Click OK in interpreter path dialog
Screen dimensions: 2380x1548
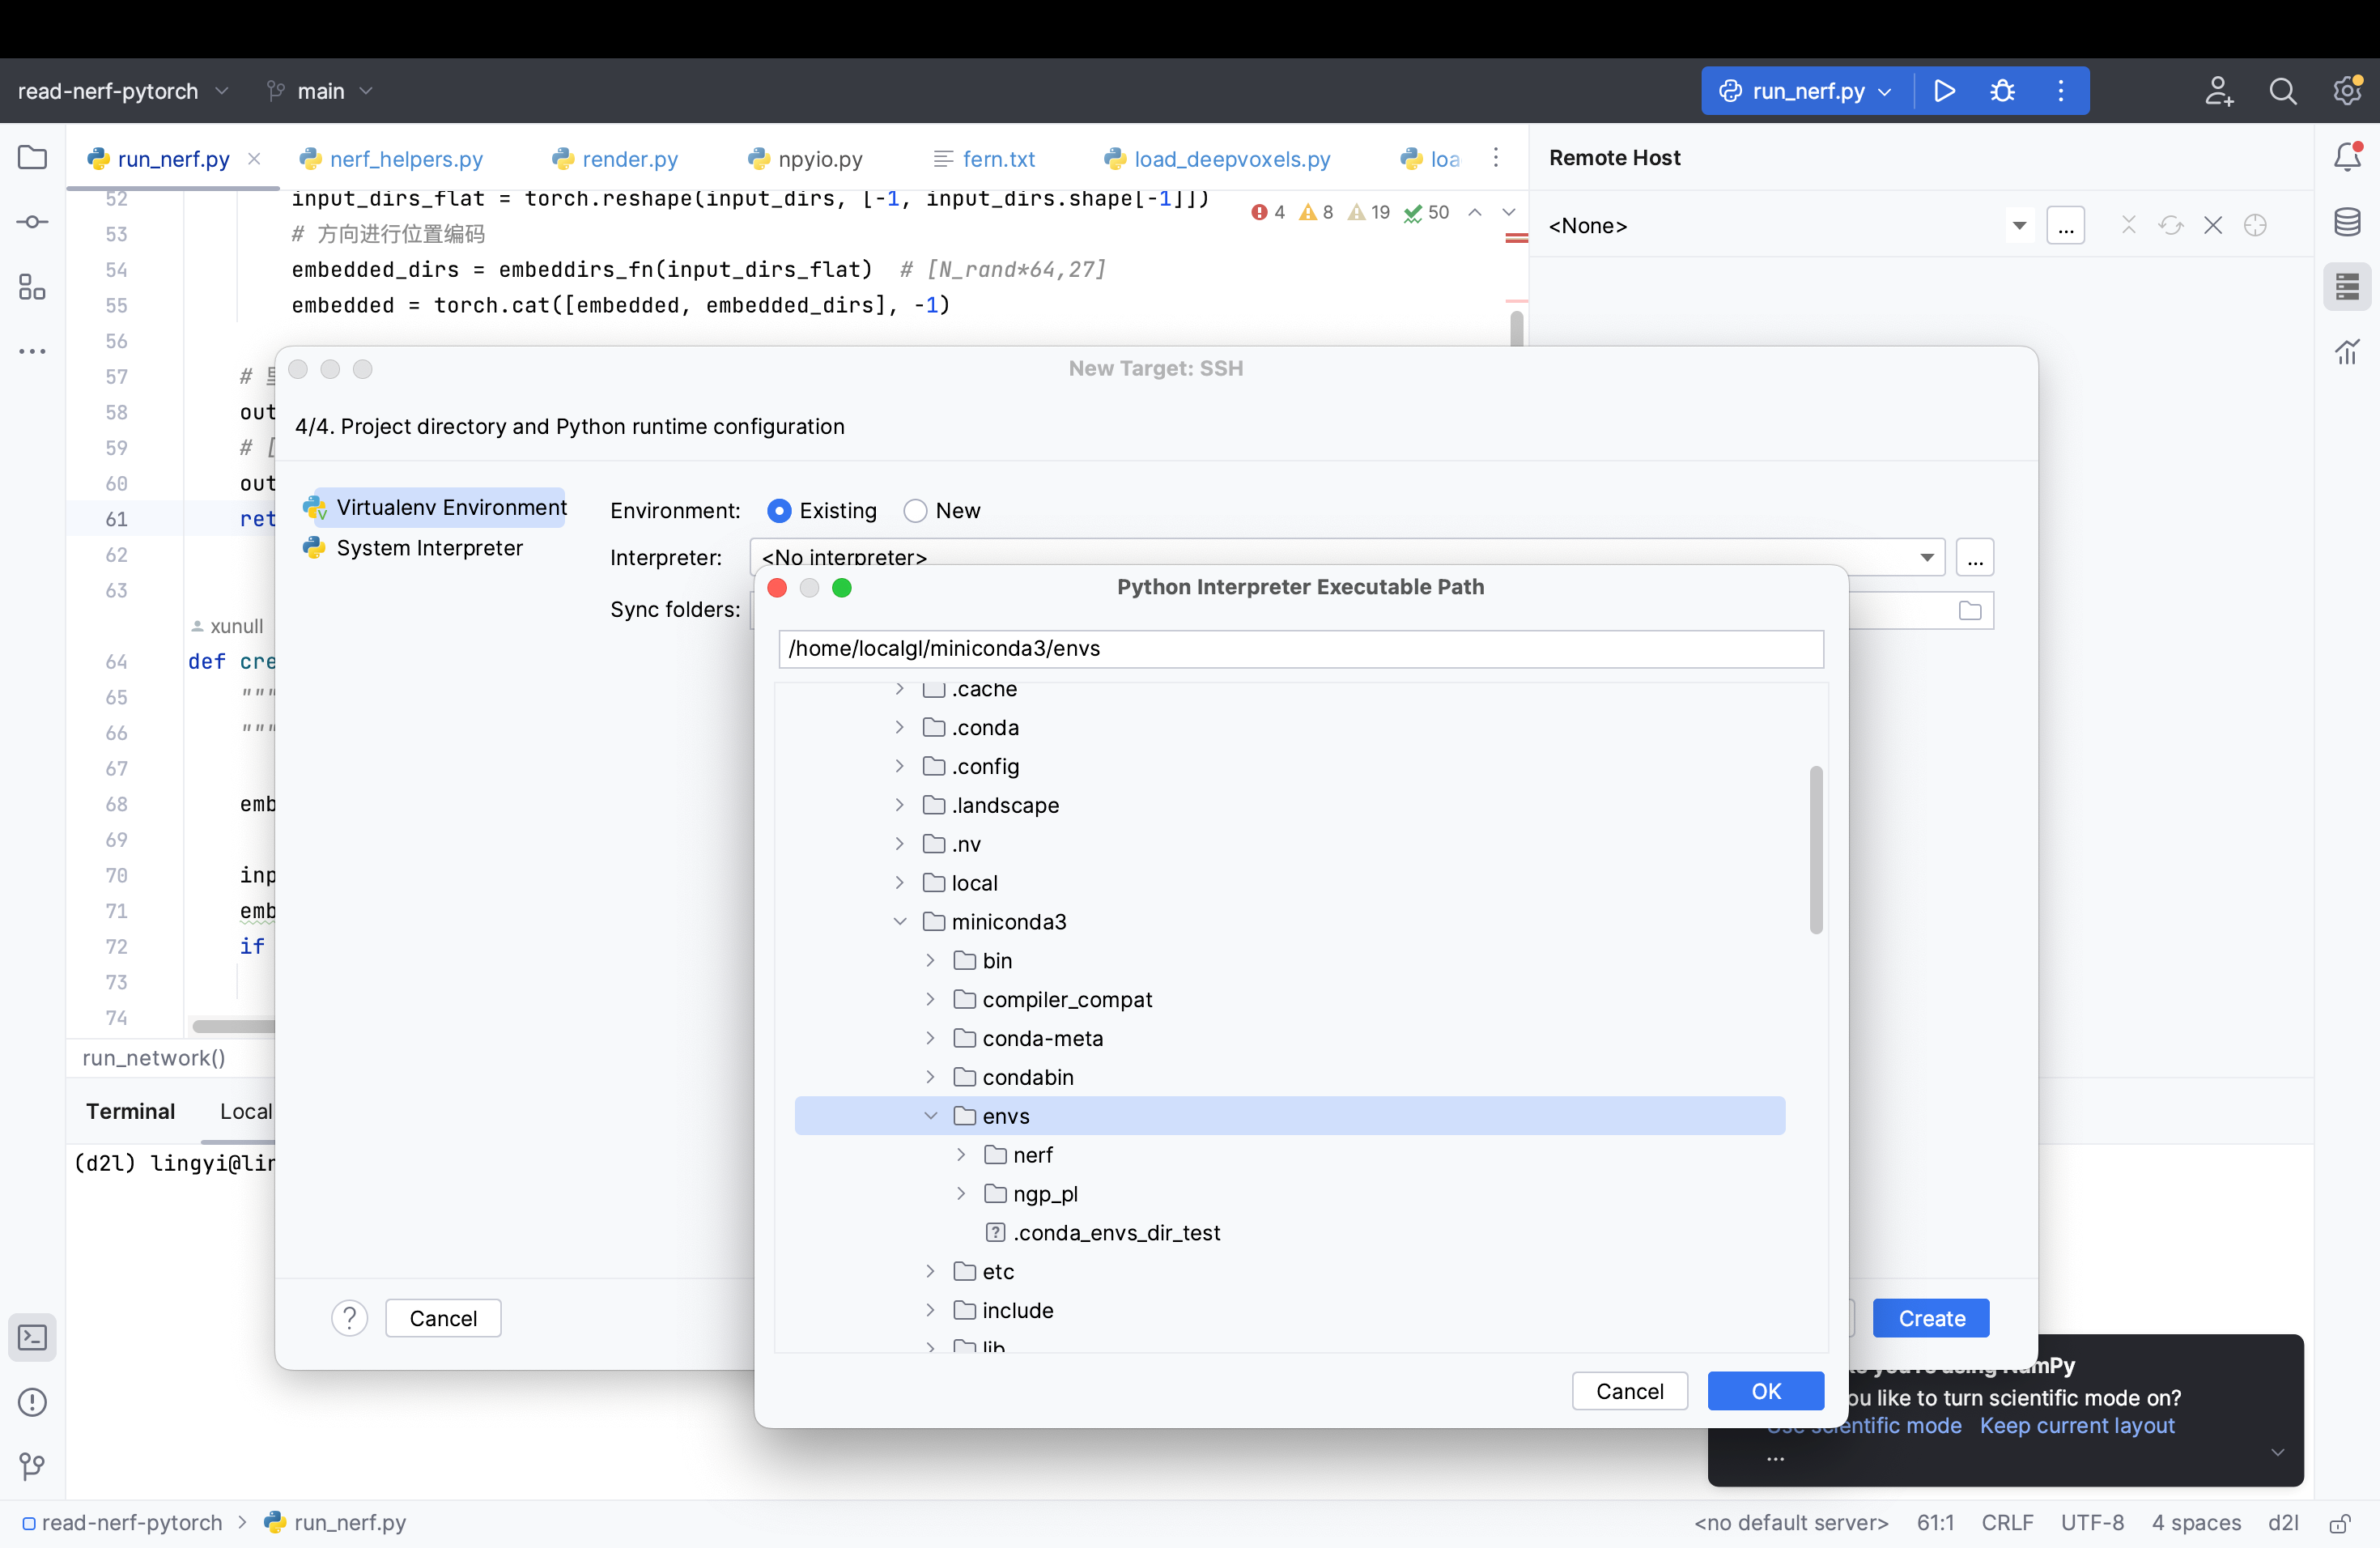(x=1765, y=1391)
